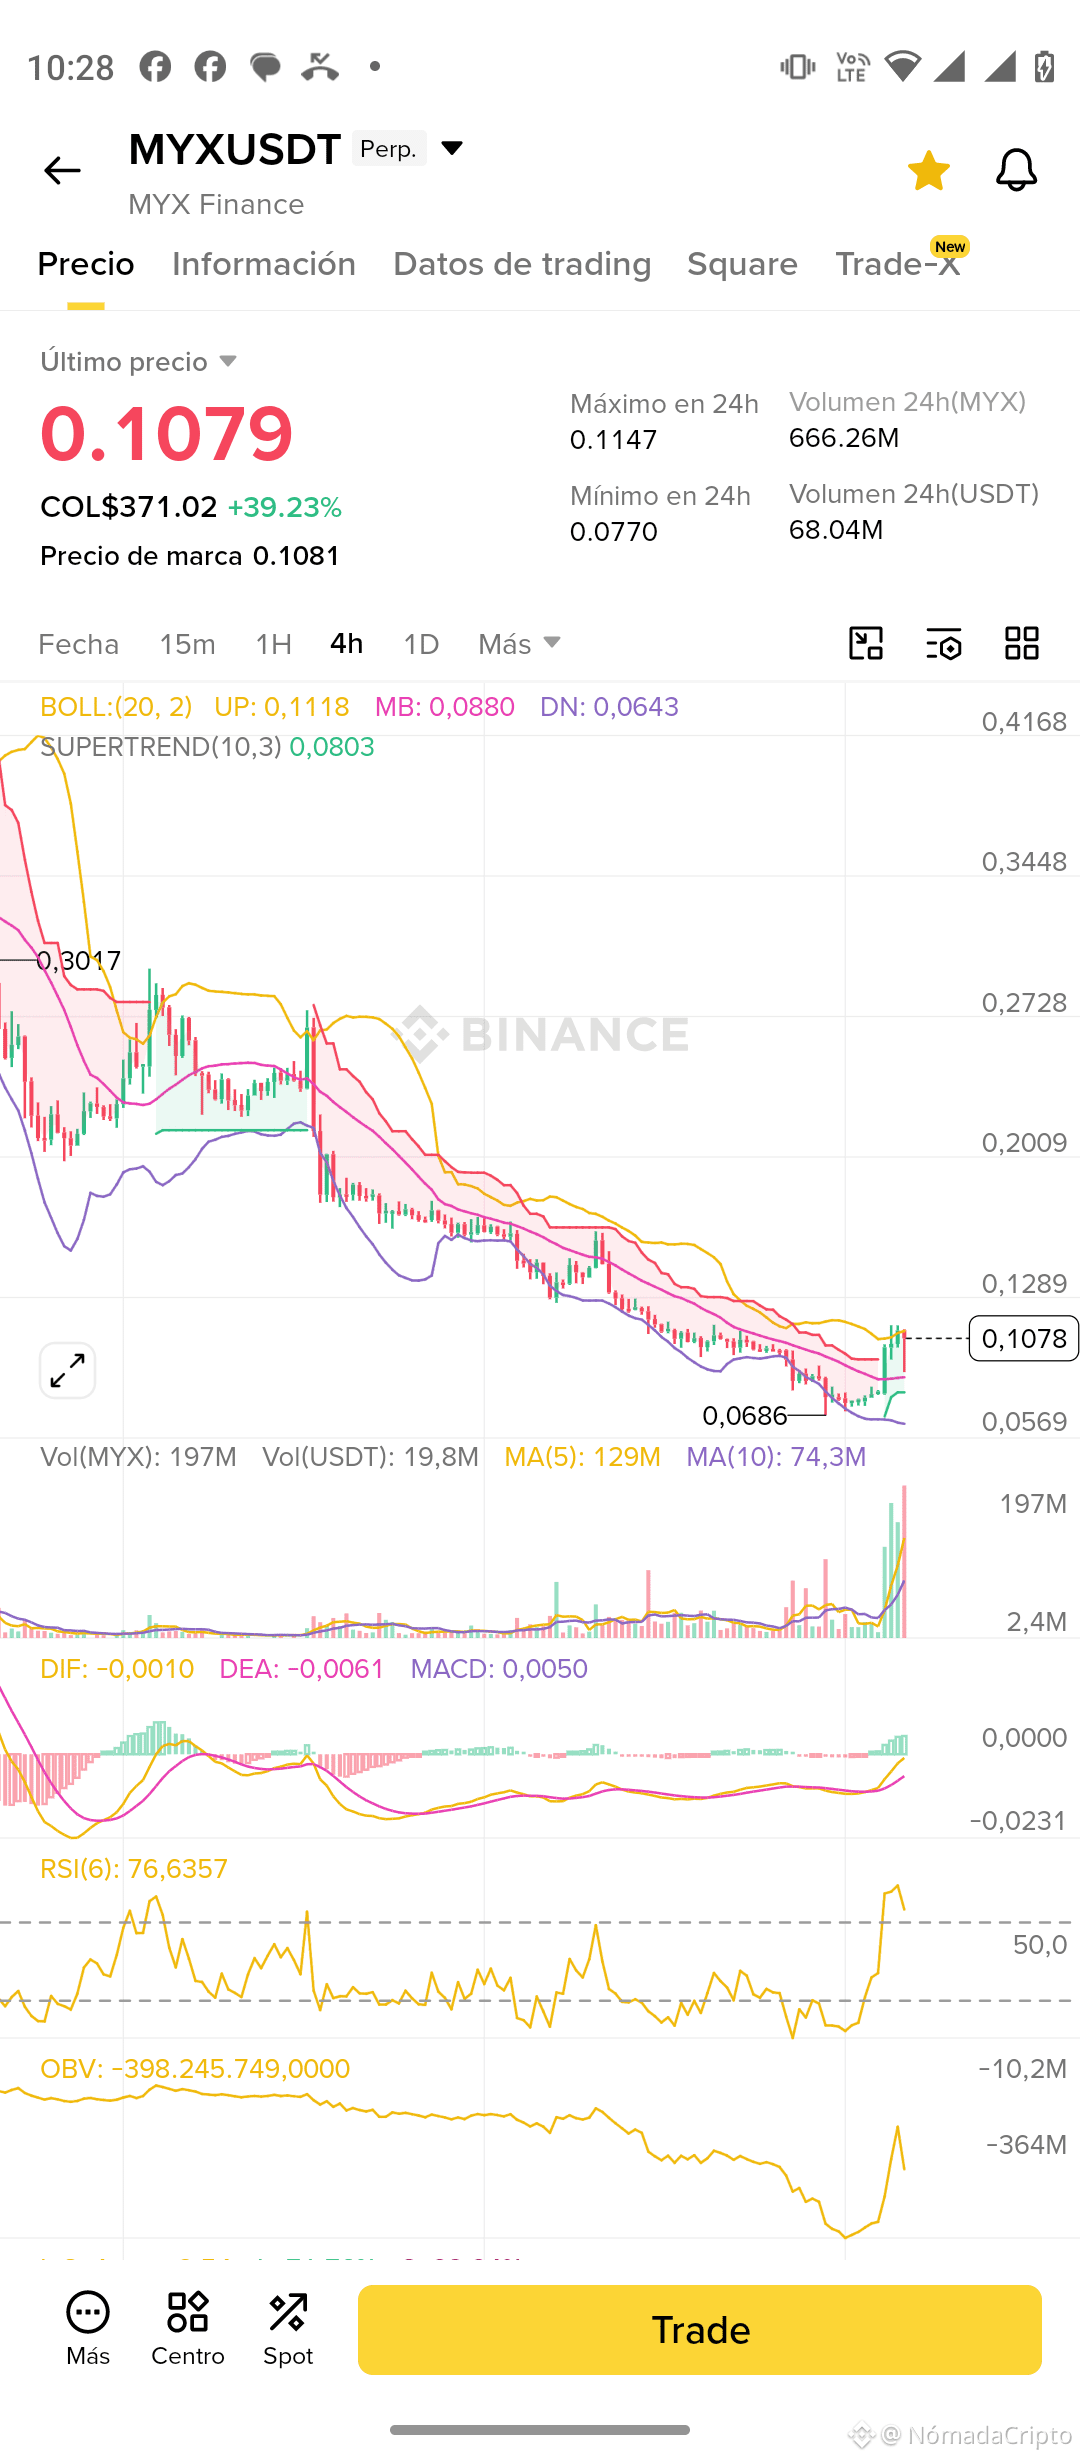The image size is (1080, 2460).
Task: Tap the back arrow icon
Action: 62,171
